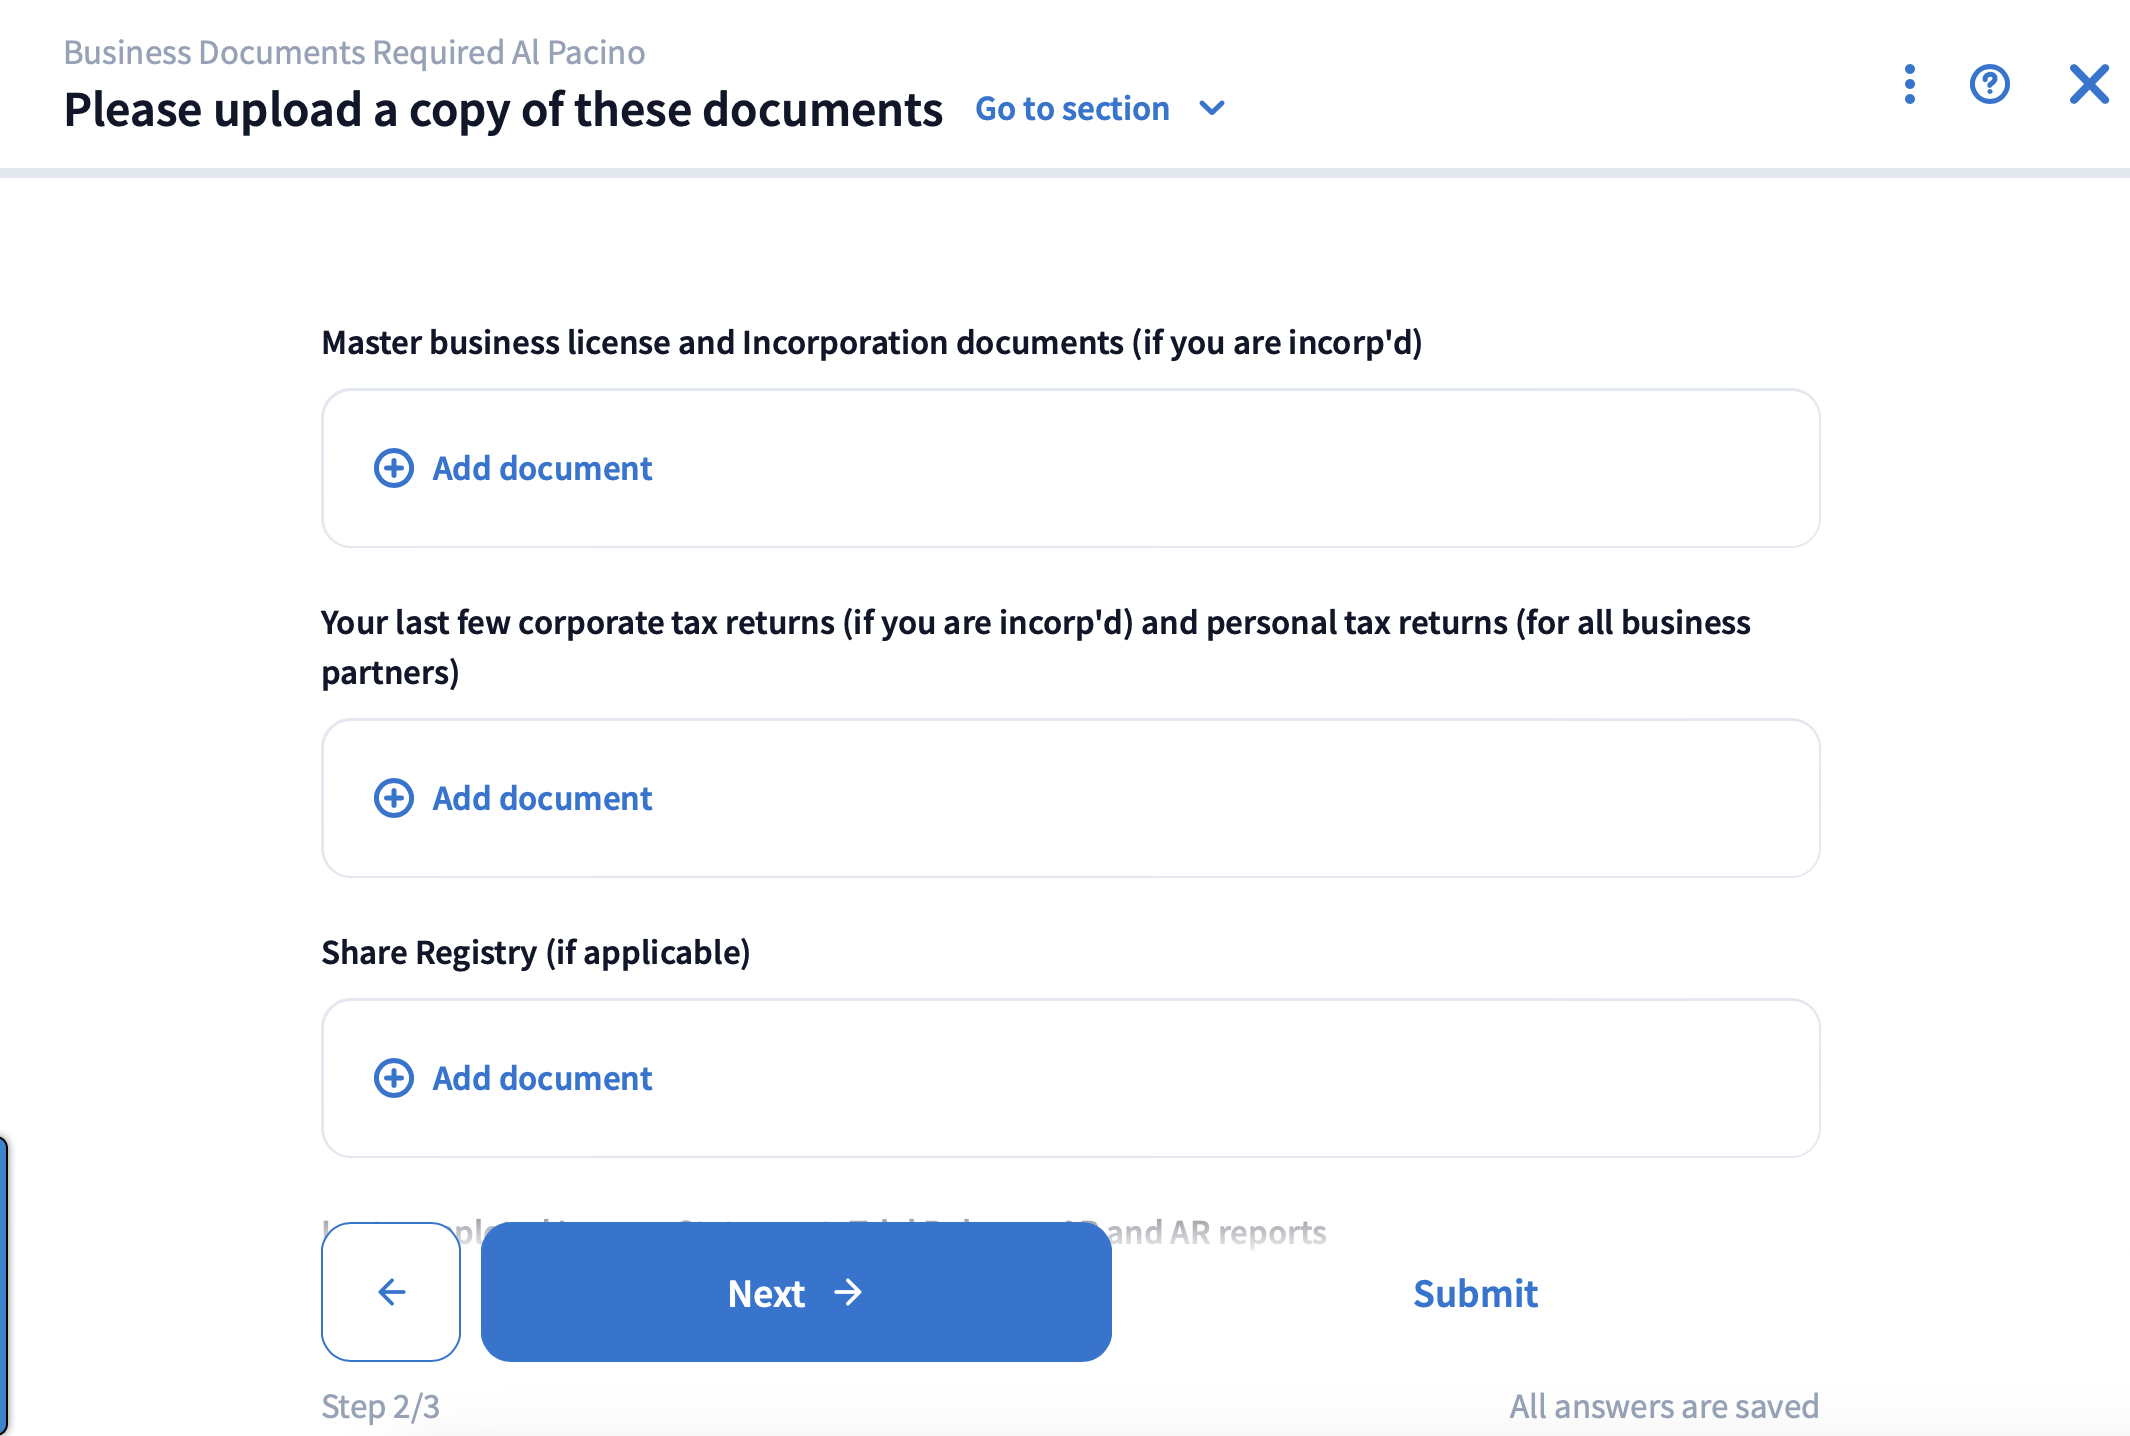This screenshot has width=2130, height=1436.
Task: Submit the business documents form
Action: pos(1475,1293)
